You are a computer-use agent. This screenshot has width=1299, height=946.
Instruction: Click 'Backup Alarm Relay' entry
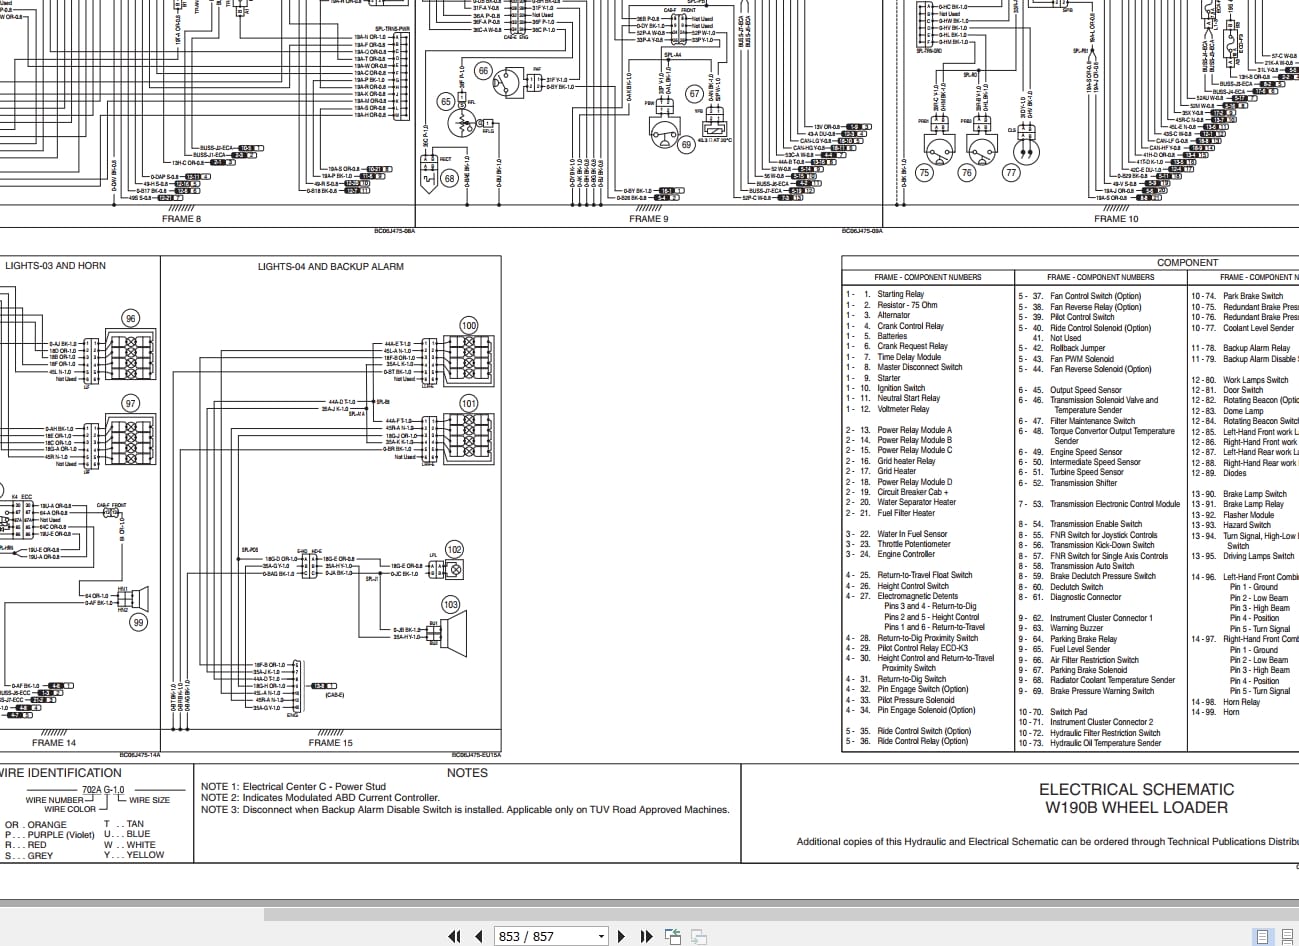[x=1257, y=348]
